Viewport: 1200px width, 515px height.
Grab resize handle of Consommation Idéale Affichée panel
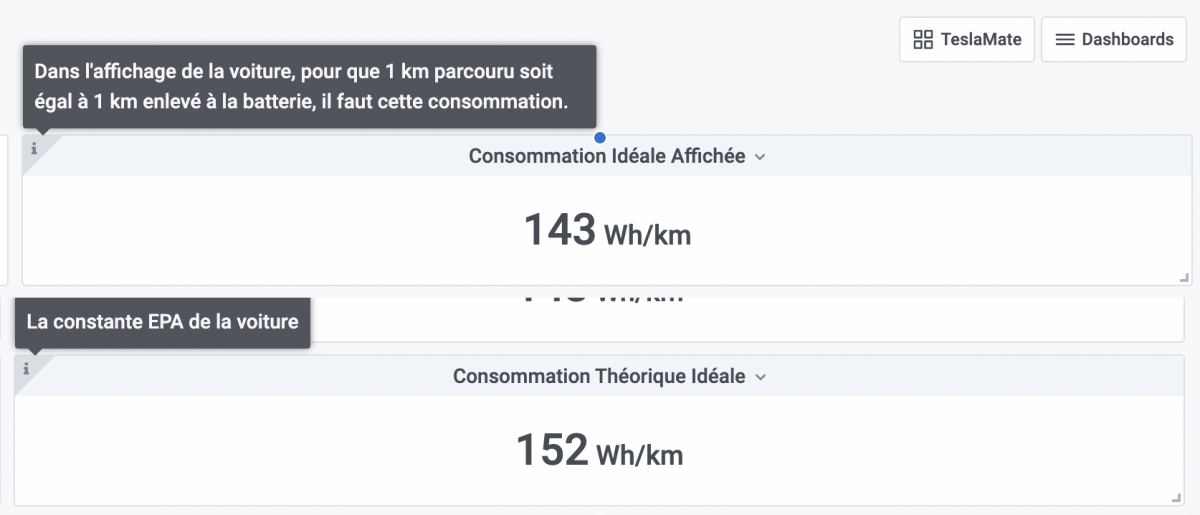tap(1184, 278)
